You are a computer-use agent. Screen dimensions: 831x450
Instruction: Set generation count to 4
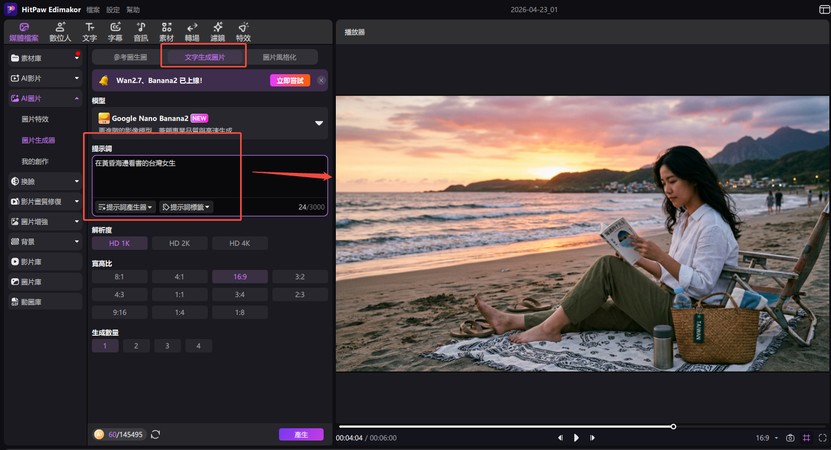pyautogui.click(x=198, y=346)
